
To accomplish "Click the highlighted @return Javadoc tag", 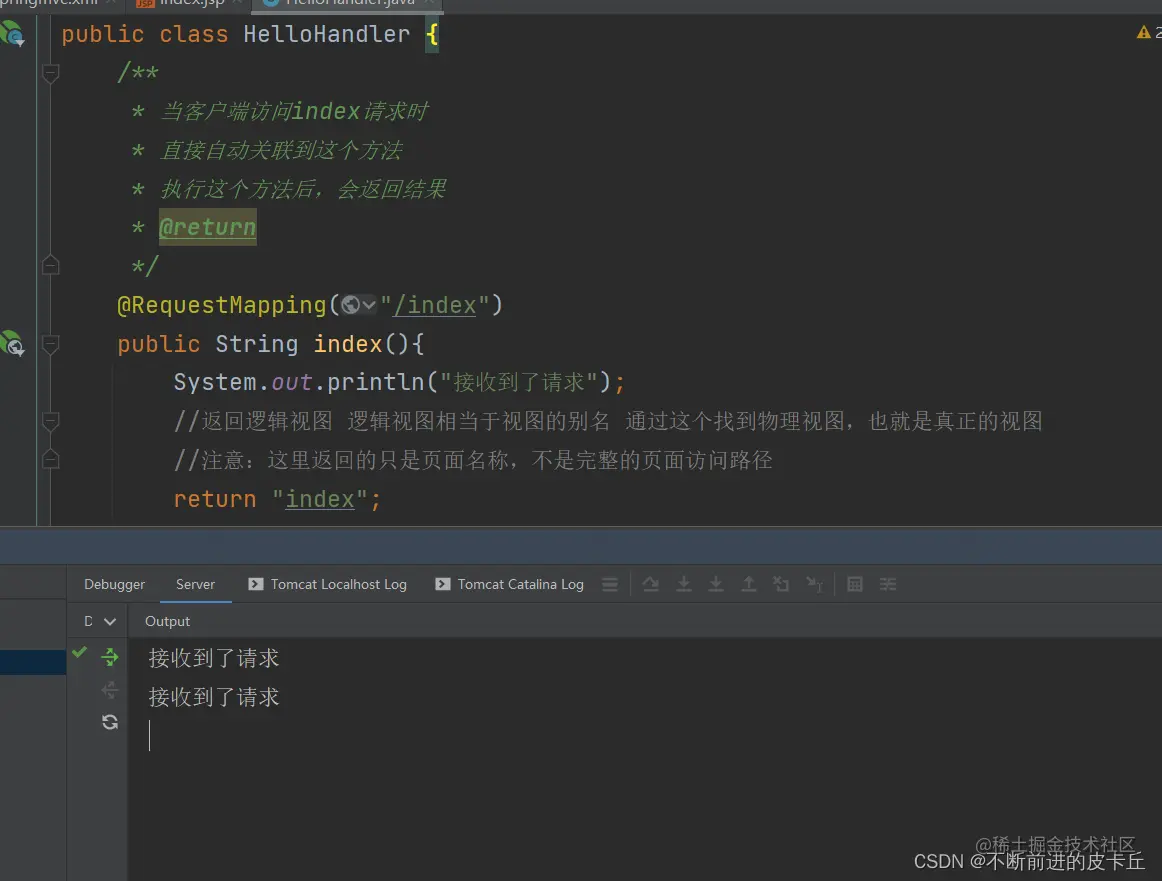I will (208, 227).
